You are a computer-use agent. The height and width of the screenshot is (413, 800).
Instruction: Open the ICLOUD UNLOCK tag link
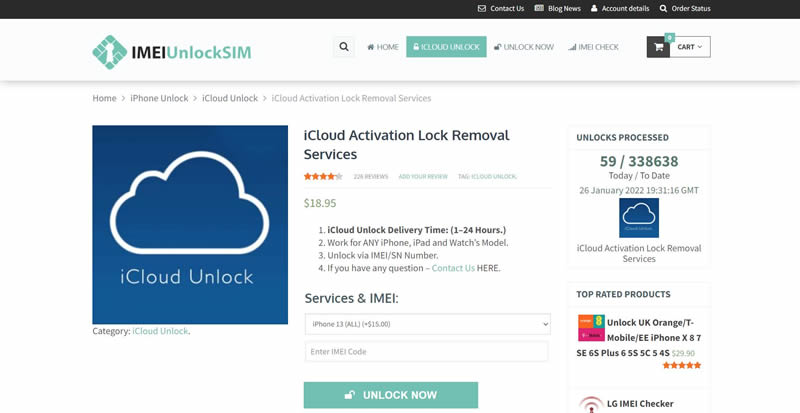click(494, 177)
